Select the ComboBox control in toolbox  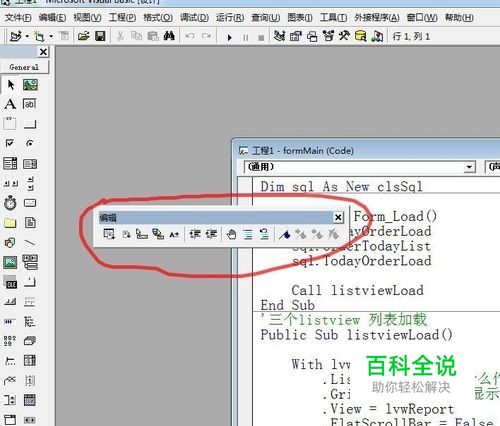[10, 163]
